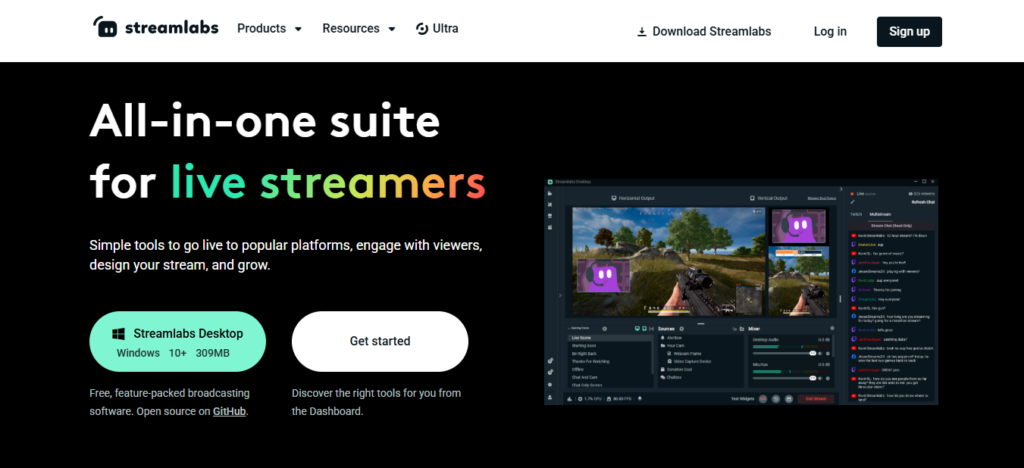Download Streamlabs Desktop for Windows
Screen dimensions: 1024x468
click(x=178, y=342)
